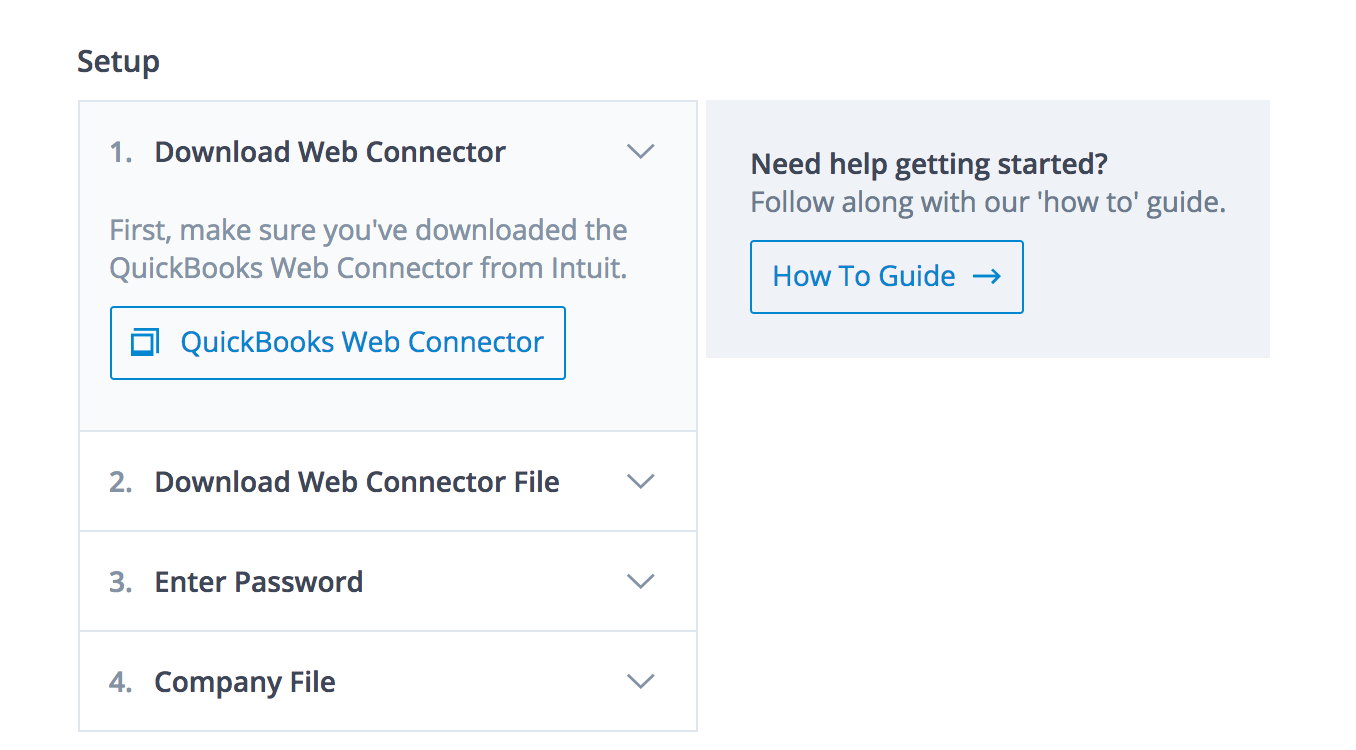1356x750 pixels.
Task: Click step number 3 in Setup list
Action: pos(121,582)
